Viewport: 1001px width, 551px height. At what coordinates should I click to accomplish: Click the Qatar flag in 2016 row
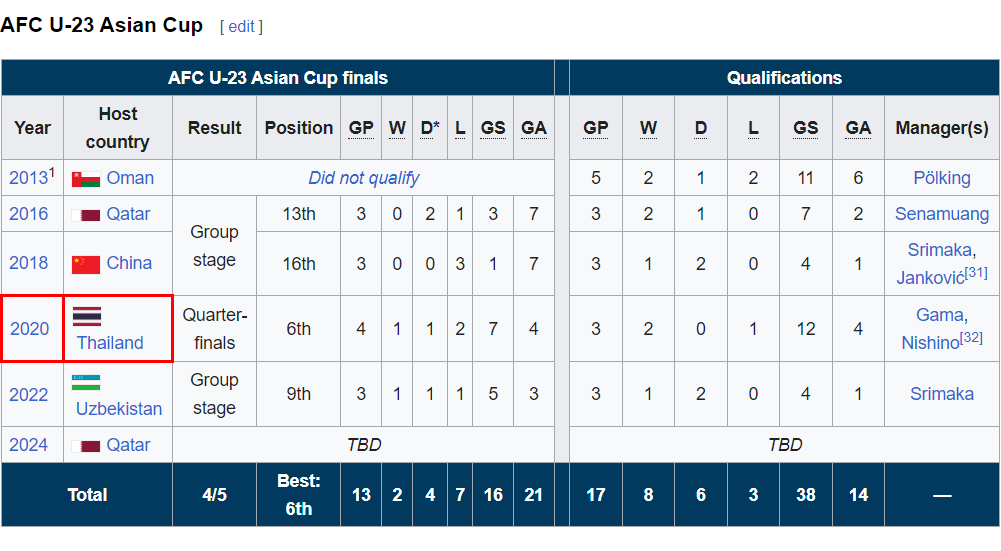pos(86,215)
